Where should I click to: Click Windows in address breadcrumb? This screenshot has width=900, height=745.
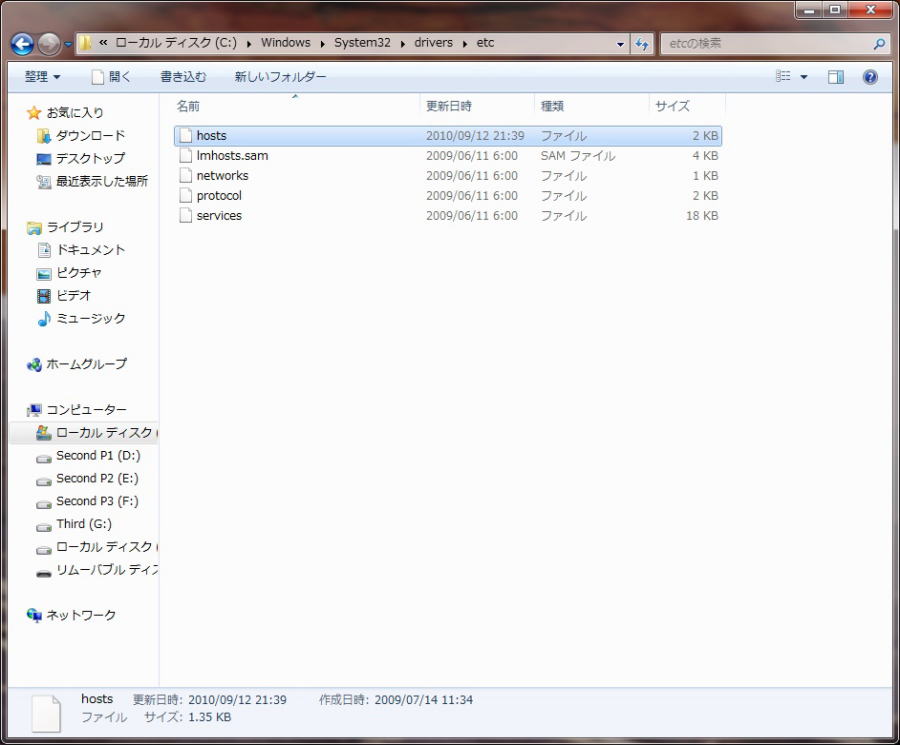pyautogui.click(x=285, y=43)
